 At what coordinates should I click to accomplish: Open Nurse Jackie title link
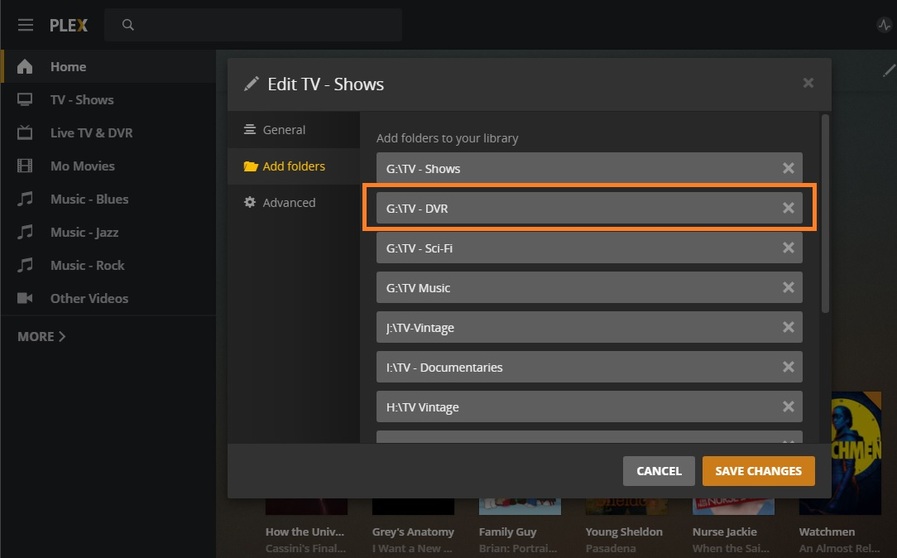click(x=724, y=532)
